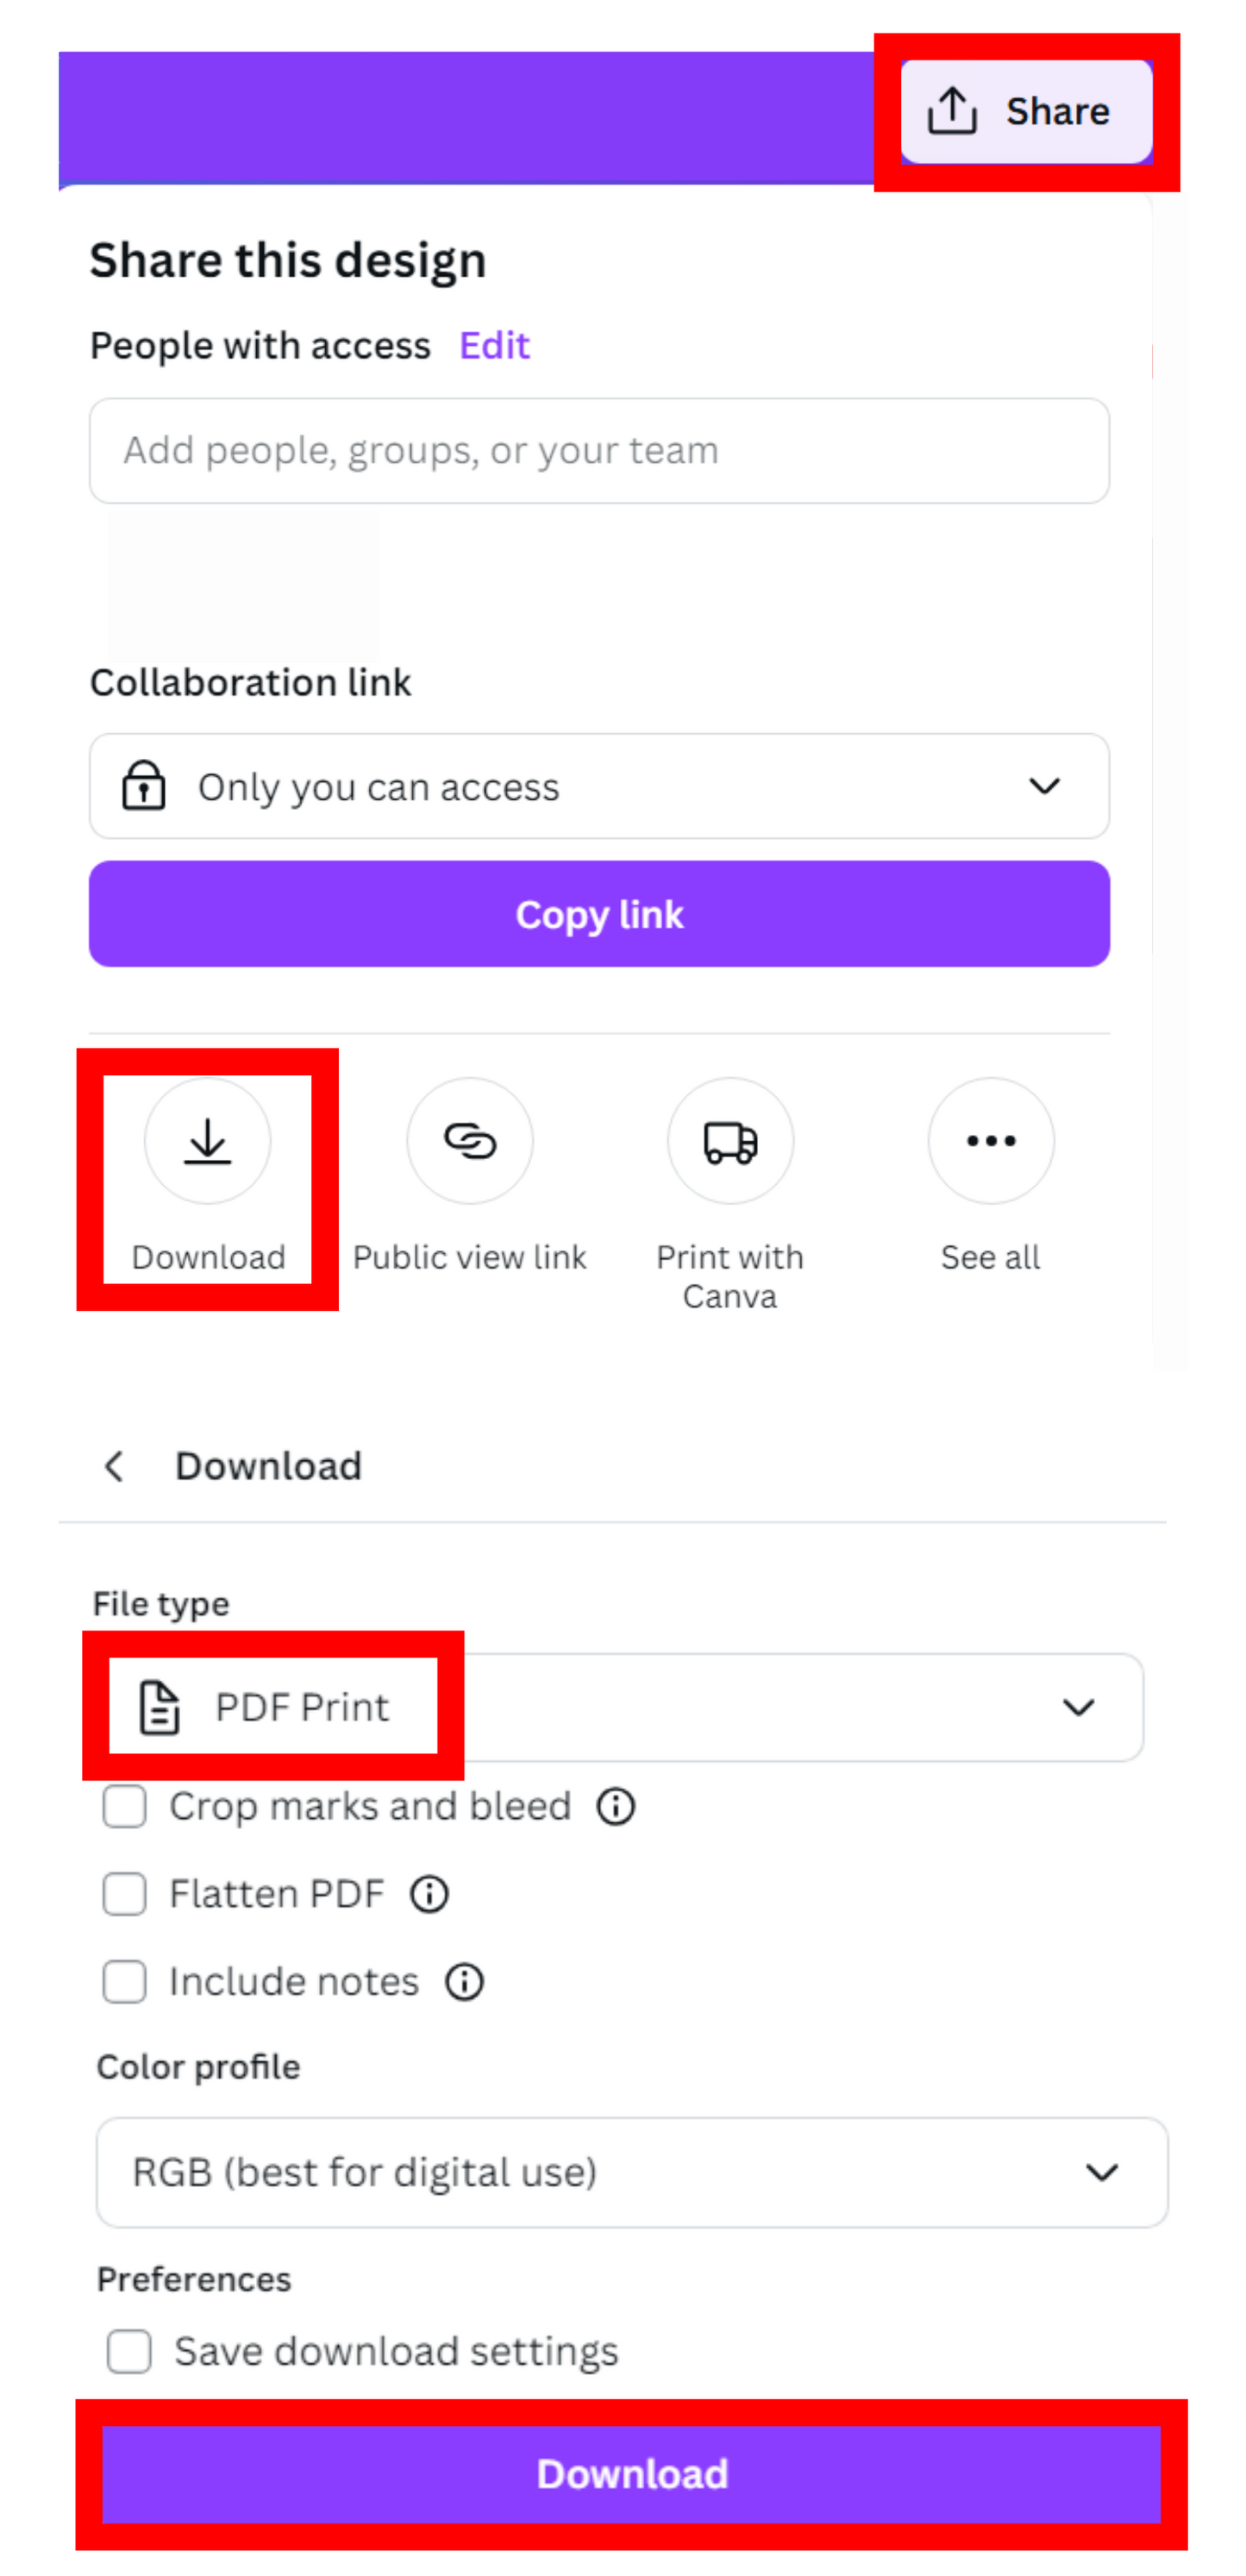
Task: Click the Edit link beside People with access
Action: pyautogui.click(x=494, y=346)
